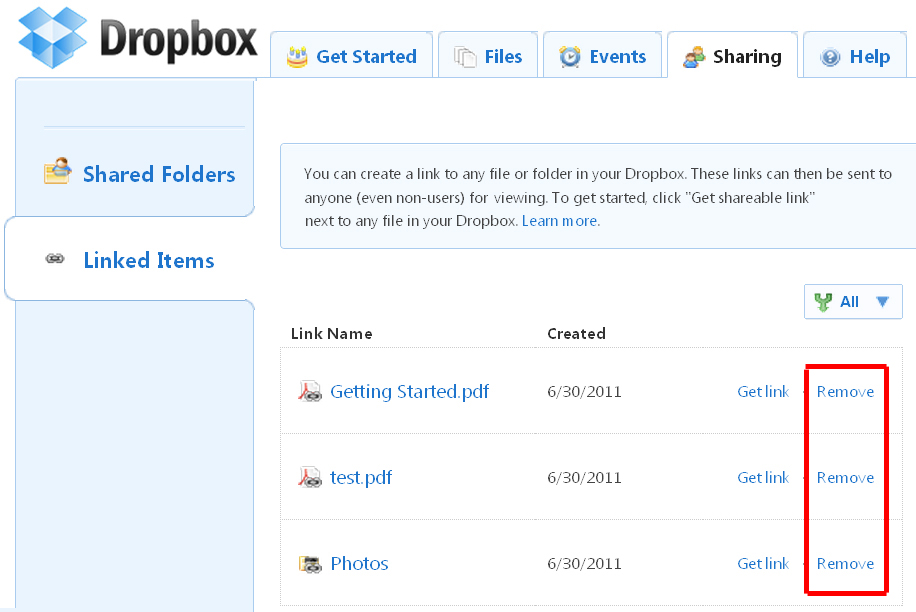Click the All dropdown arrow
This screenshot has height=612, width=916.
tap(882, 301)
